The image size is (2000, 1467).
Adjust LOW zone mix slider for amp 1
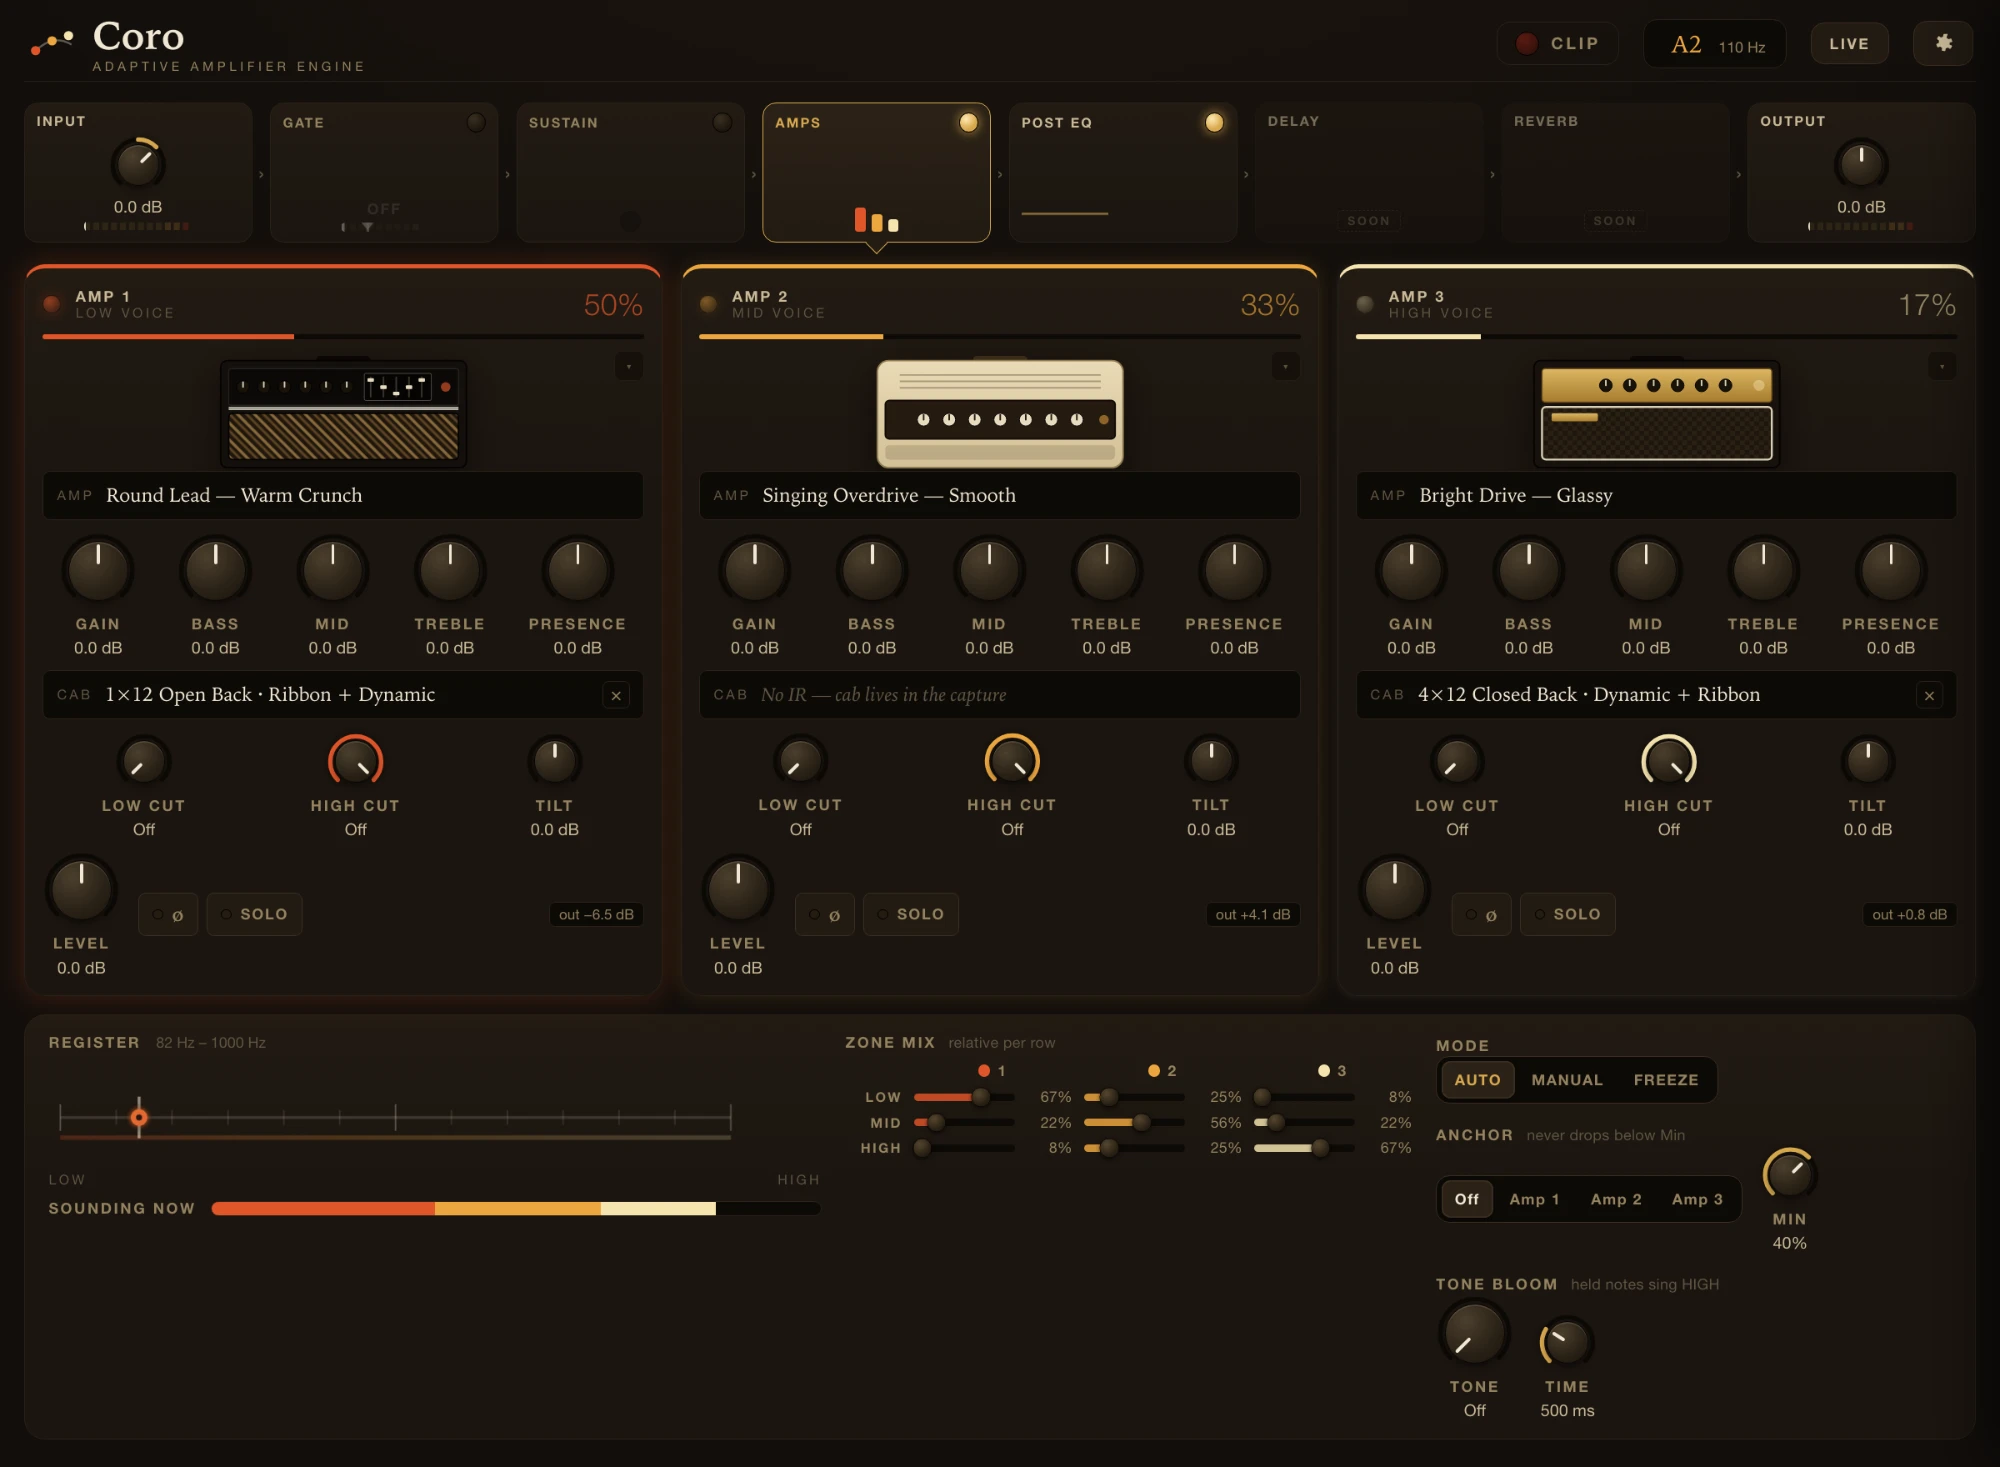pyautogui.click(x=965, y=1097)
